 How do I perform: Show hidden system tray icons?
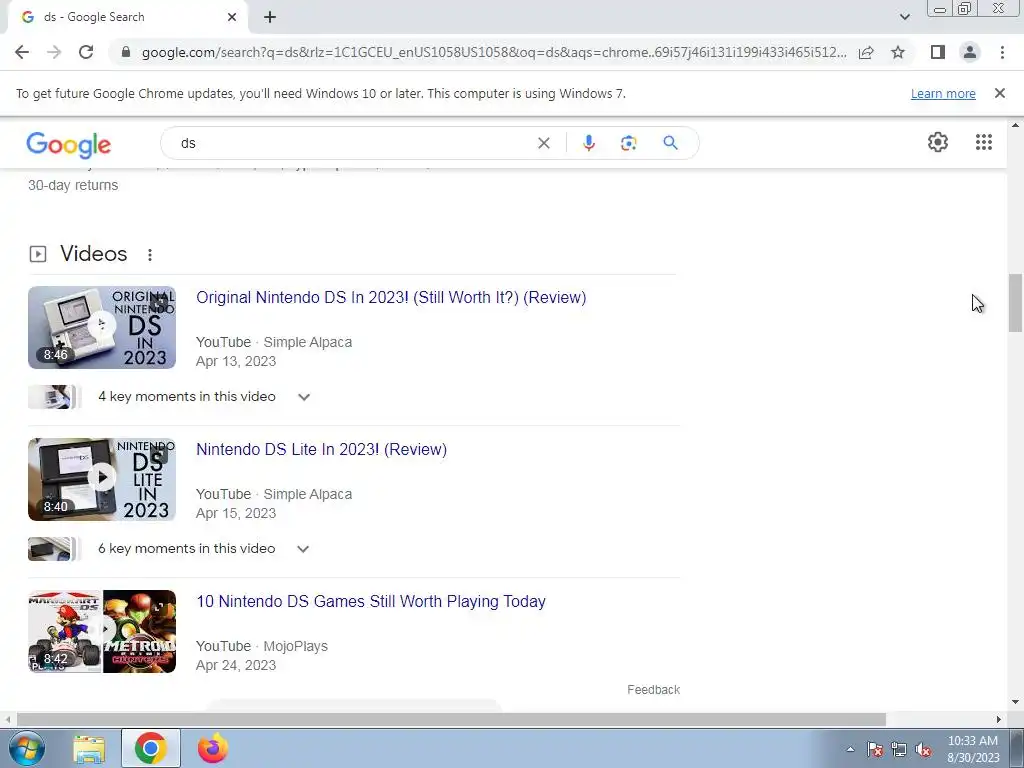[x=850, y=749]
